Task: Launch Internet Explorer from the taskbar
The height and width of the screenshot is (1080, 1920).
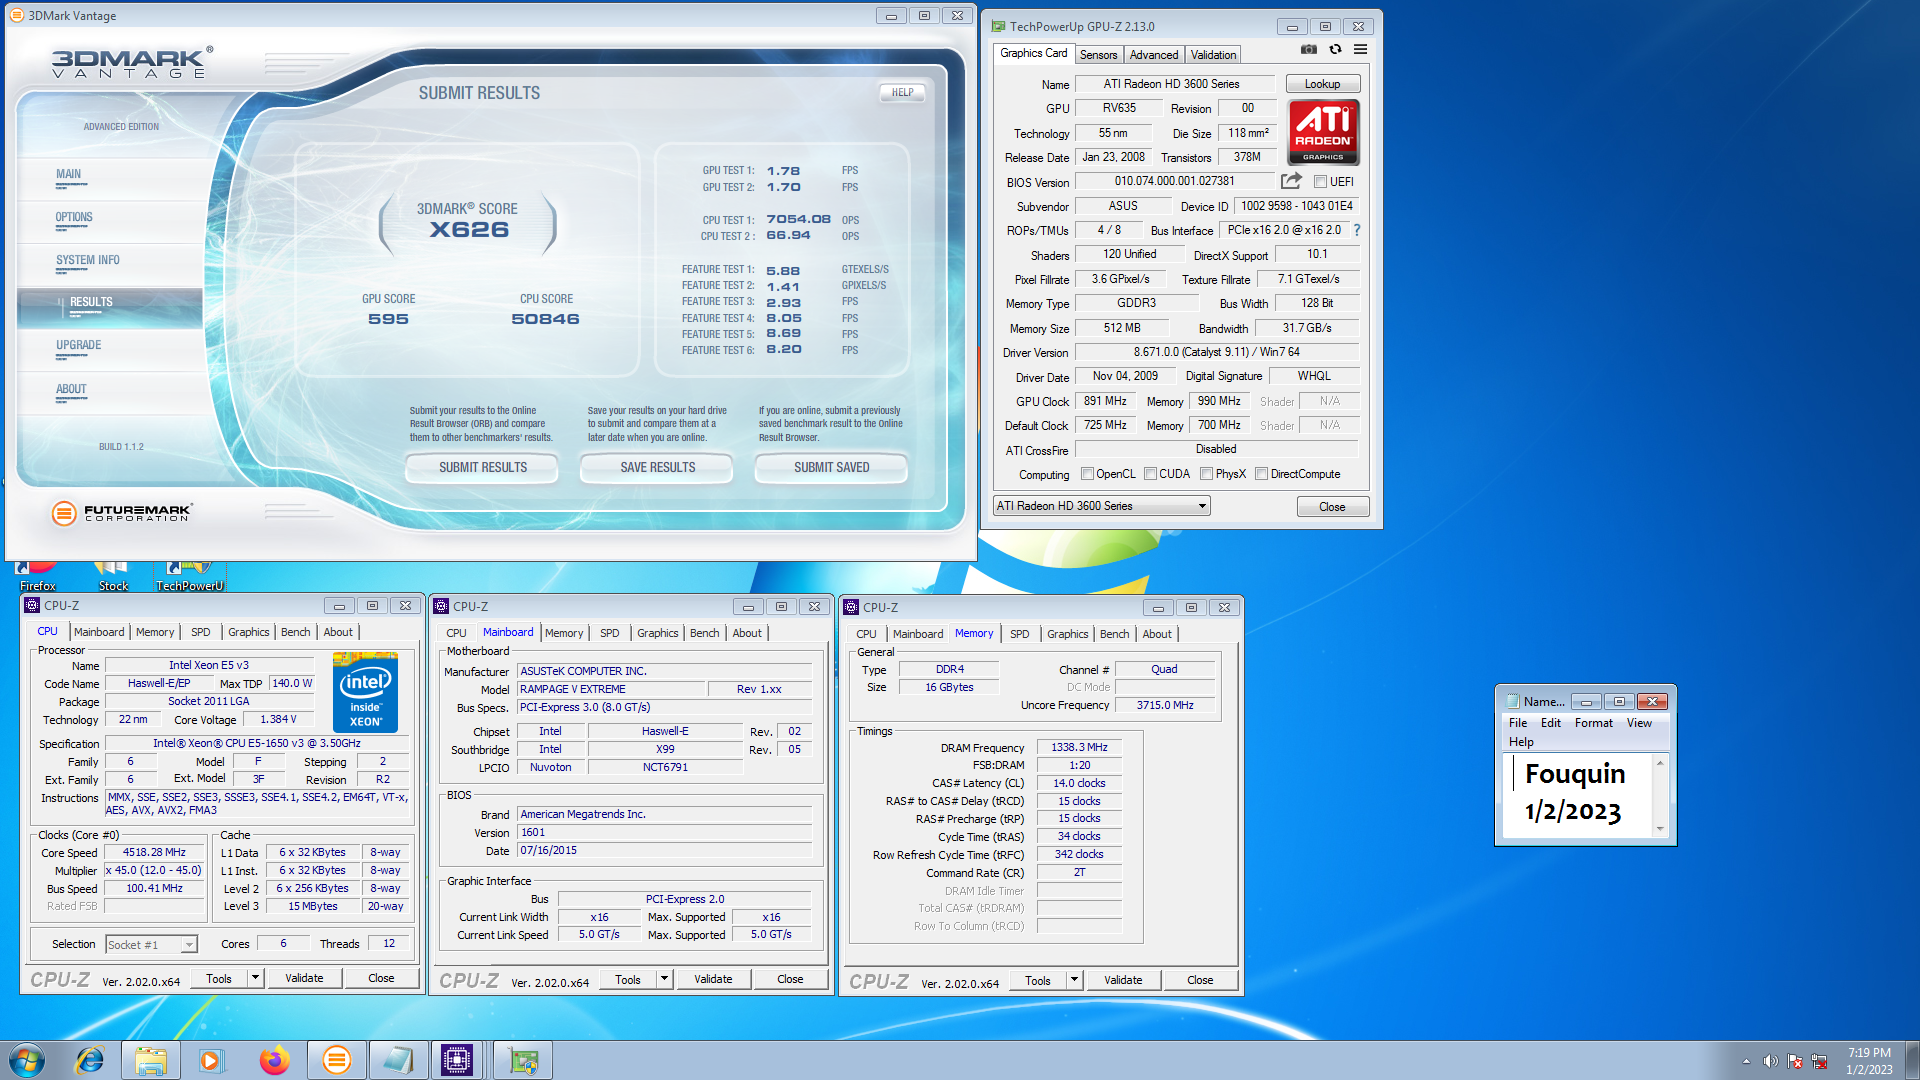Action: coord(90,1060)
